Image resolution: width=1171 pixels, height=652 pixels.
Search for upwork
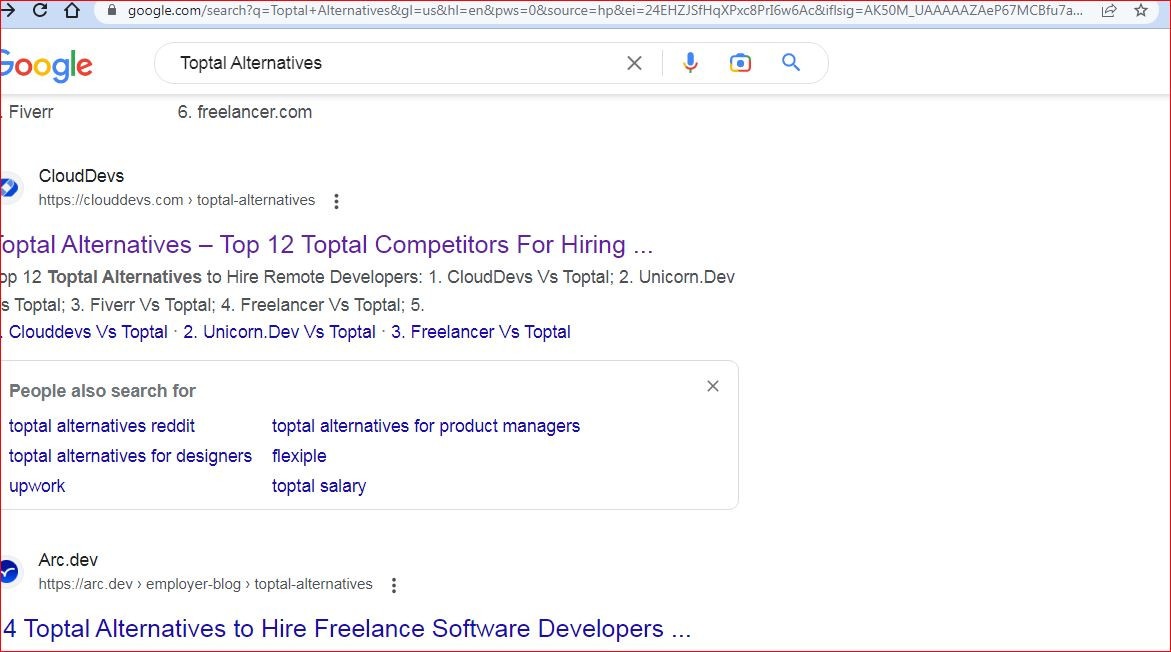click(x=37, y=486)
